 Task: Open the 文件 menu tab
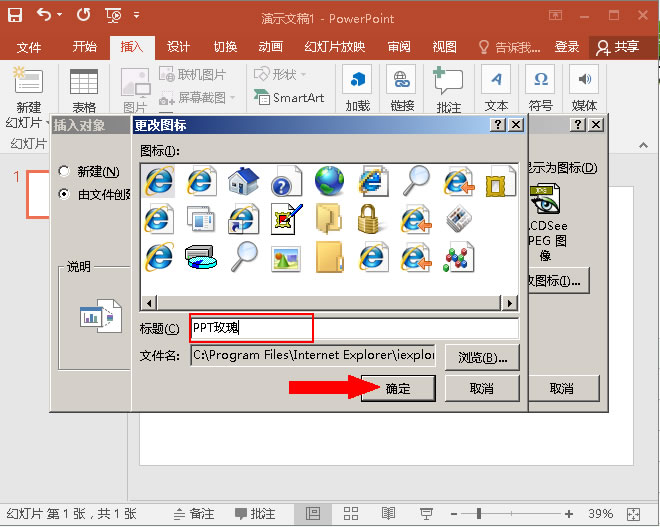click(29, 47)
